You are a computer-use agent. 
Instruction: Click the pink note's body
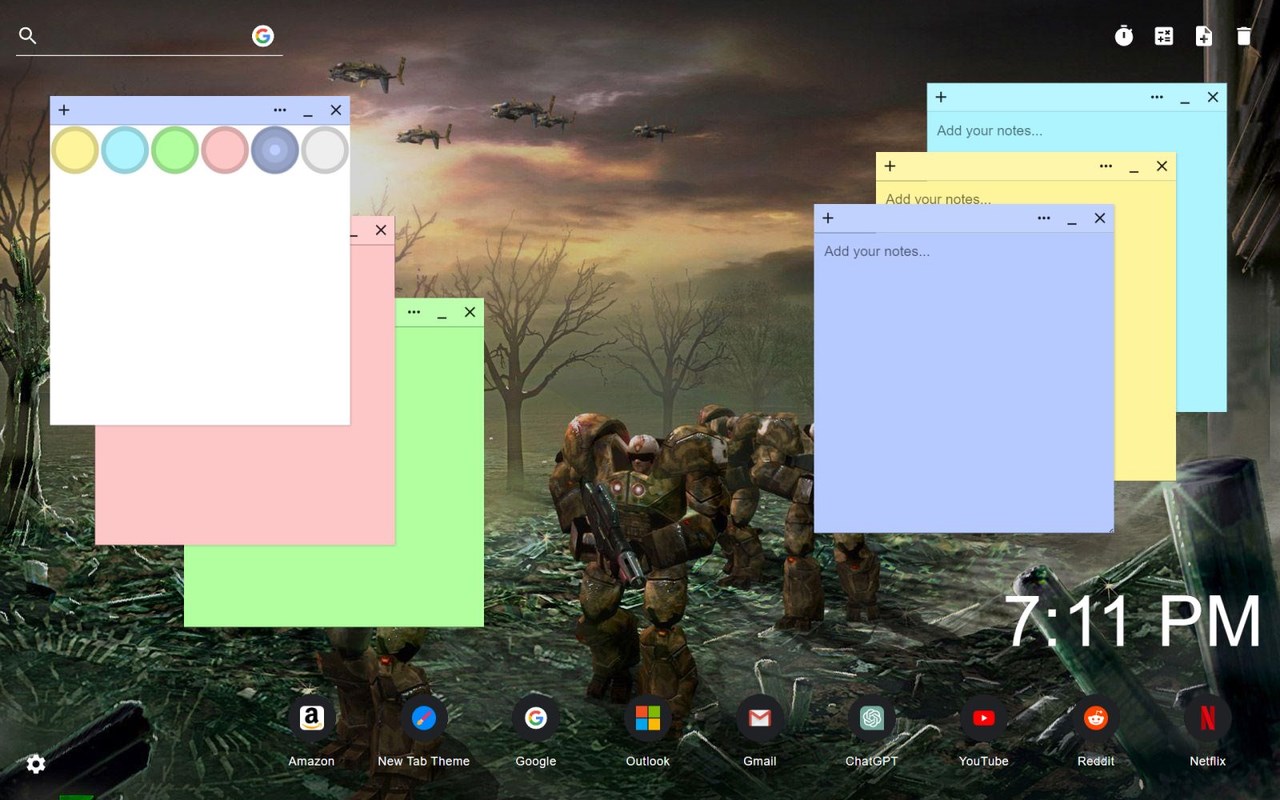[245, 485]
